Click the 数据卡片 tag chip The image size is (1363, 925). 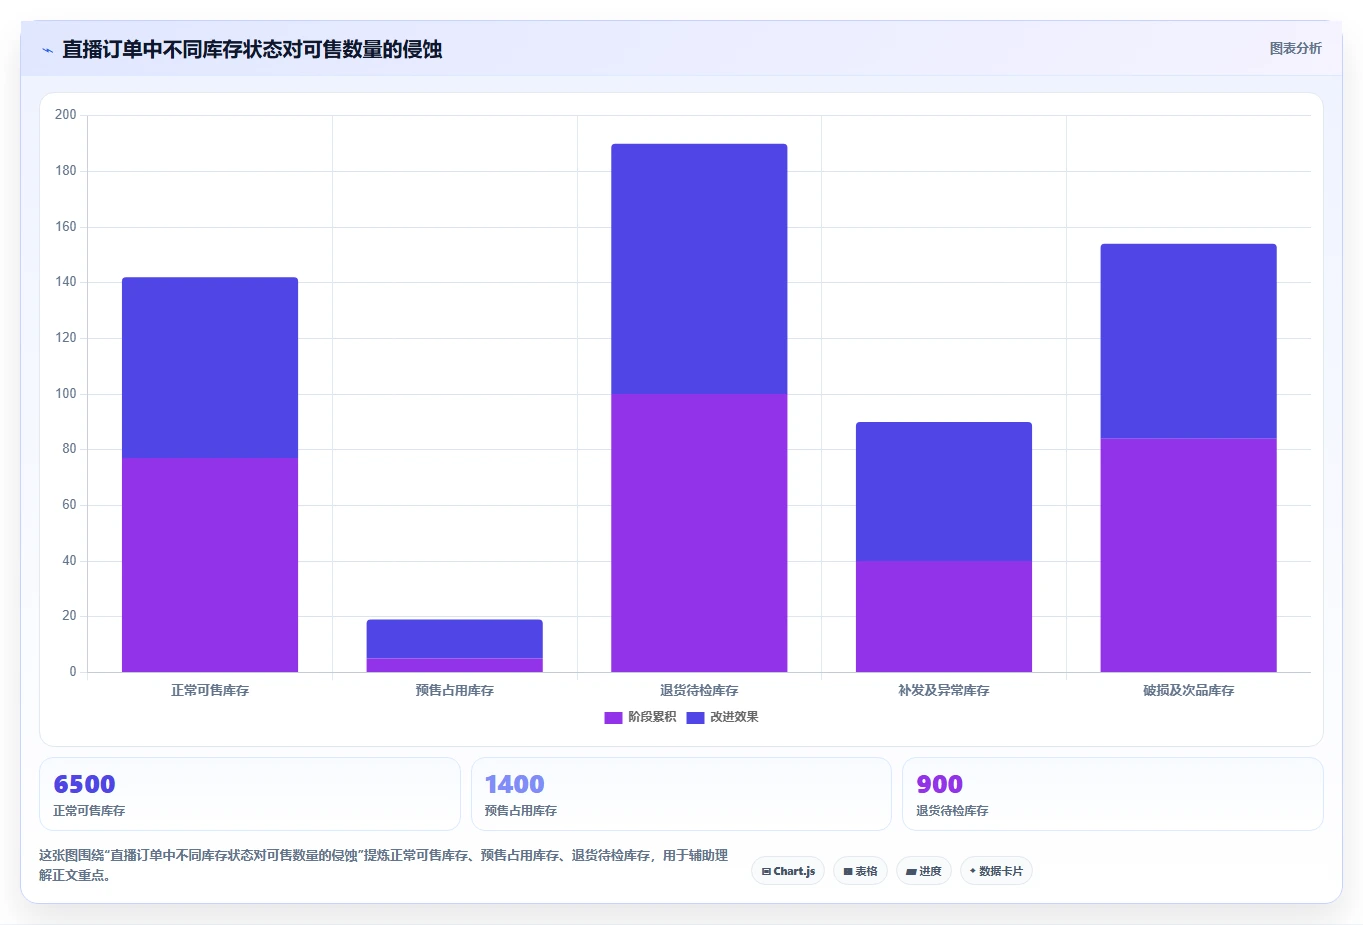click(x=996, y=871)
